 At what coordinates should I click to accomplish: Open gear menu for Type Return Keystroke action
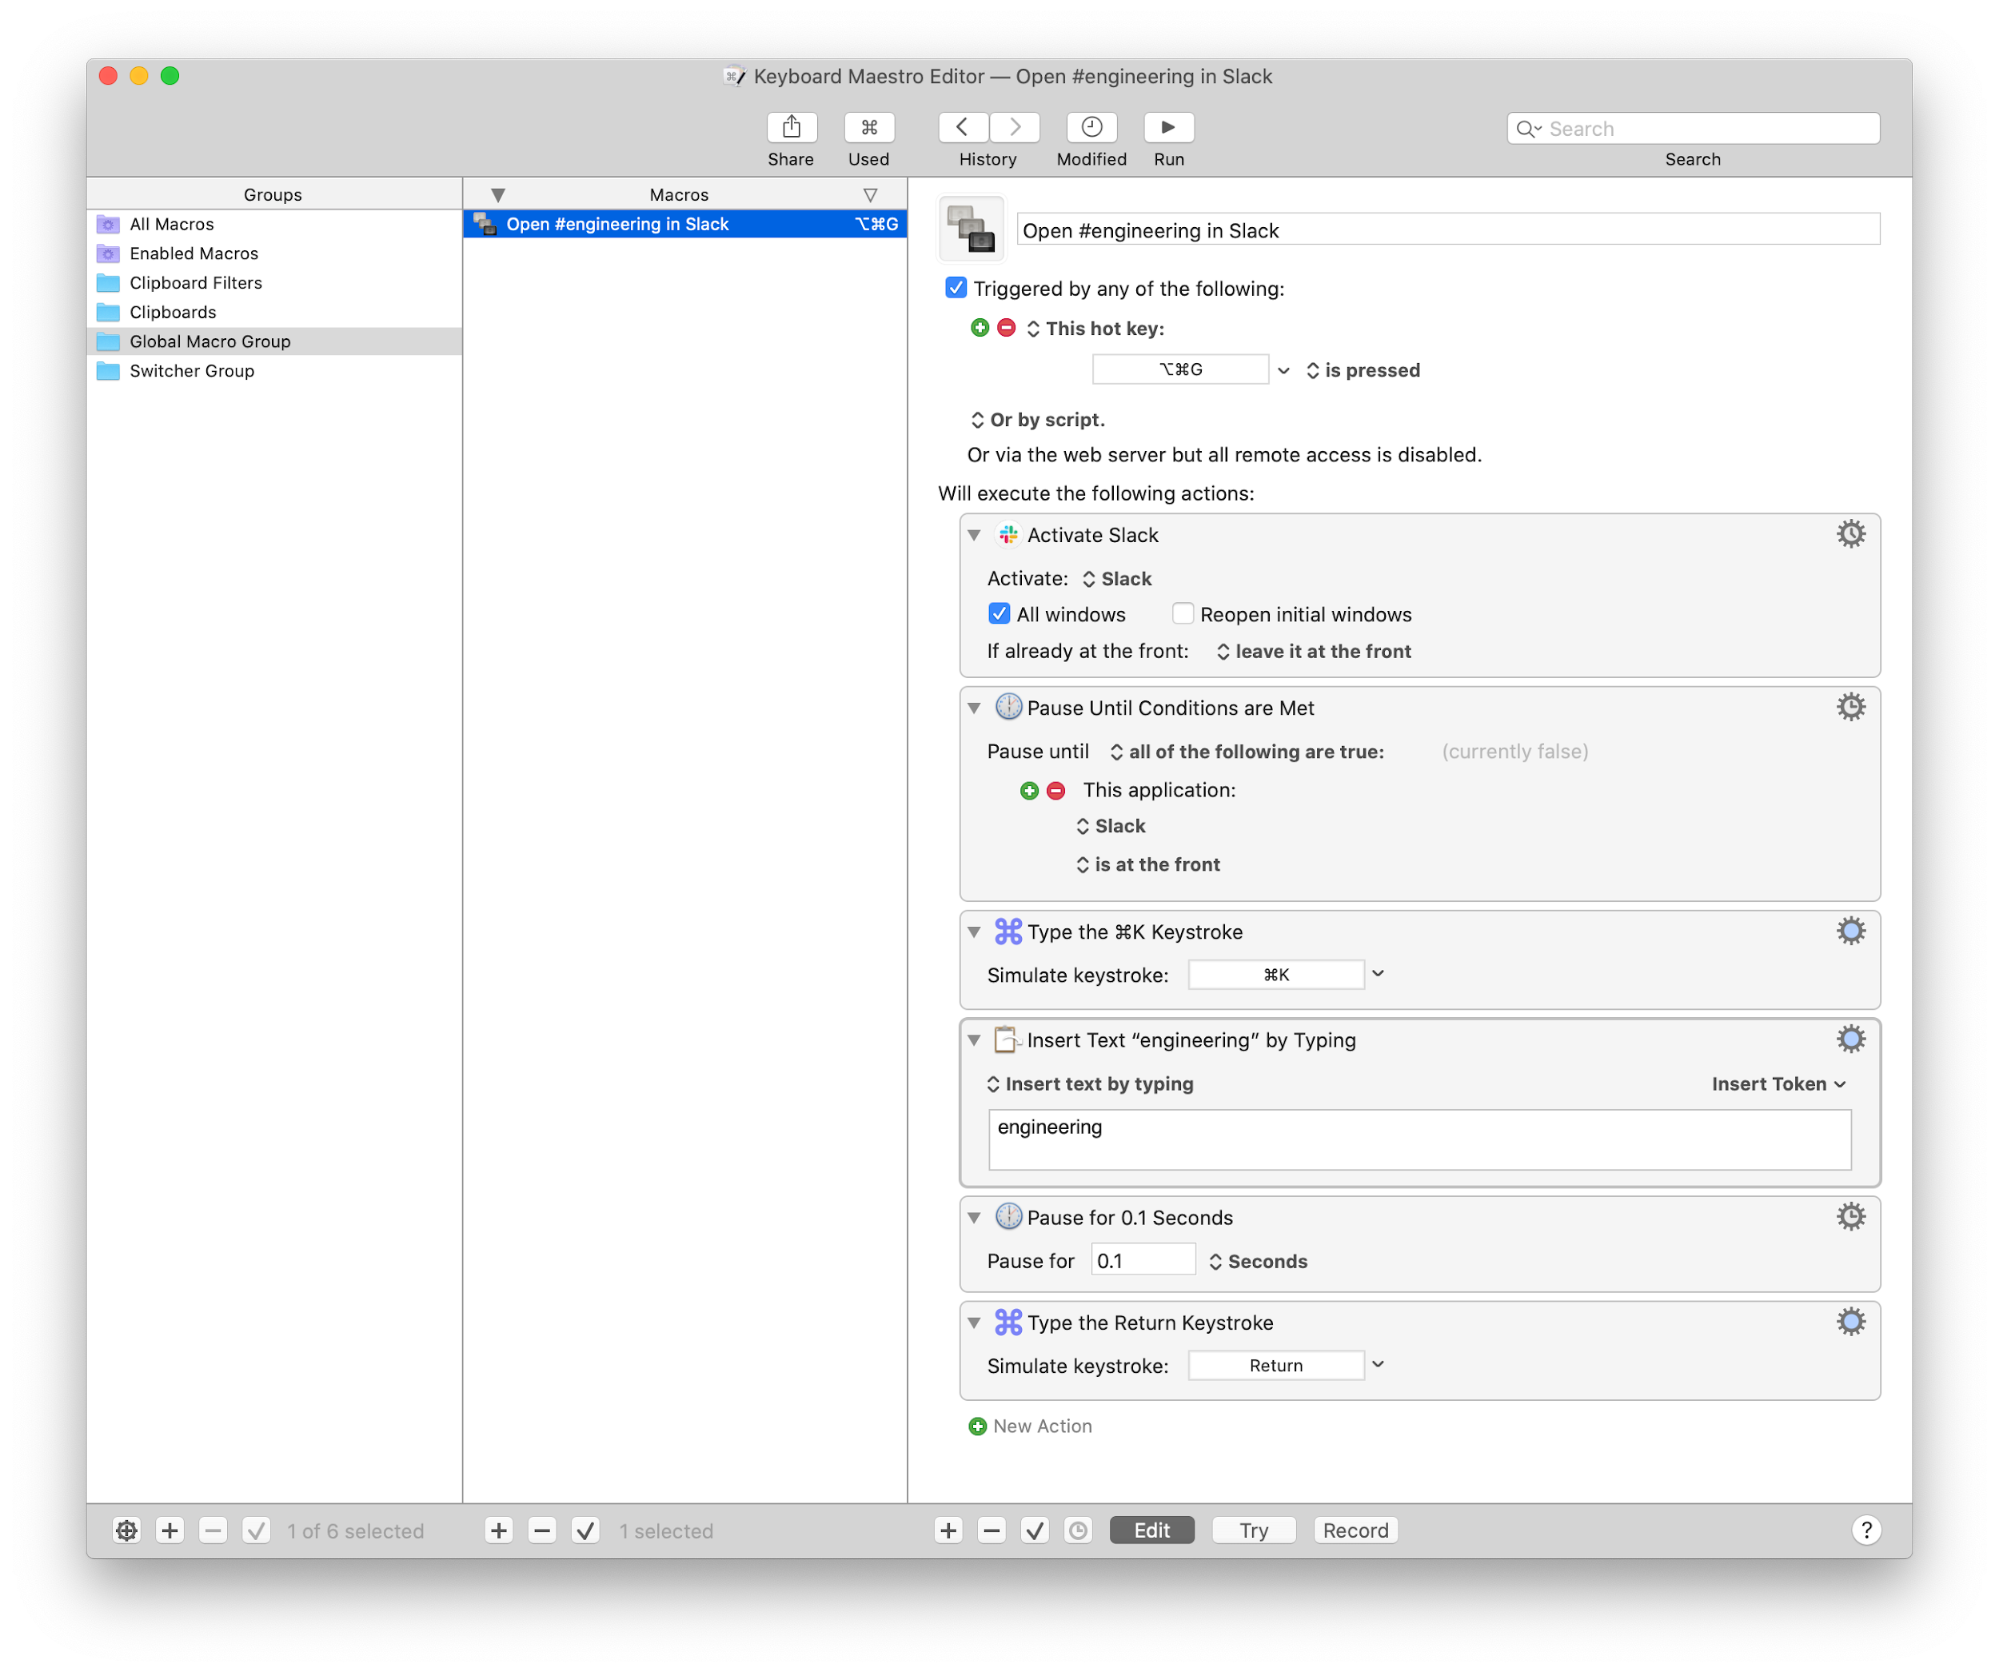1850,1322
